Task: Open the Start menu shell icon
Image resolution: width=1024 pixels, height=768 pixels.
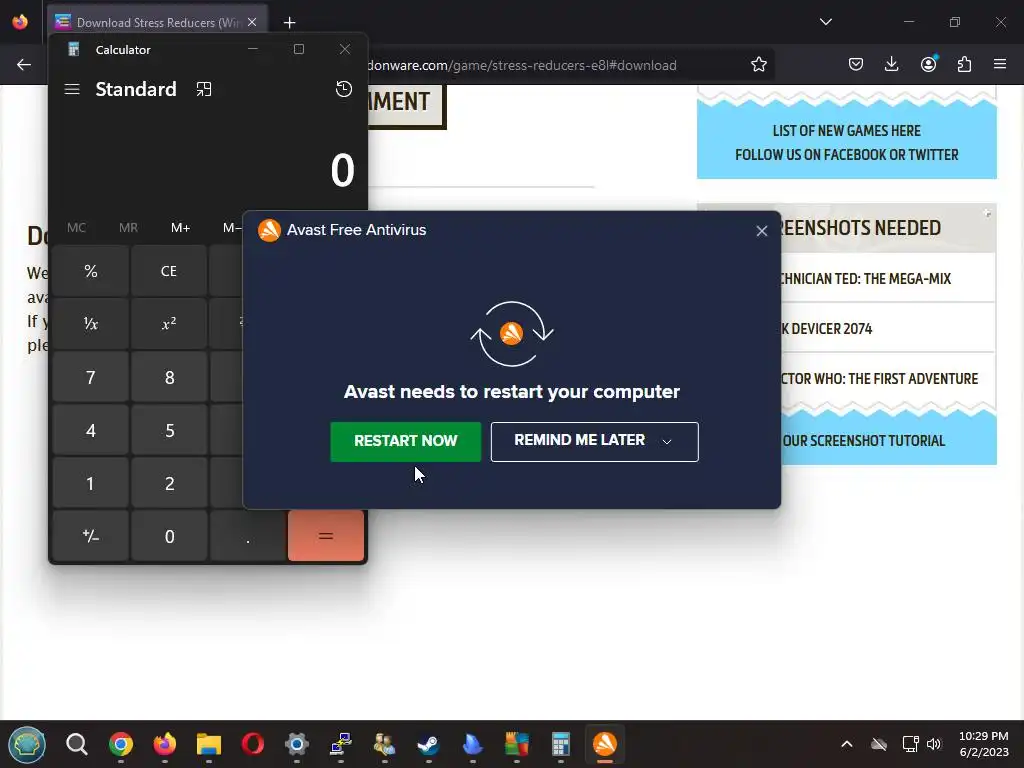Action: [27, 744]
